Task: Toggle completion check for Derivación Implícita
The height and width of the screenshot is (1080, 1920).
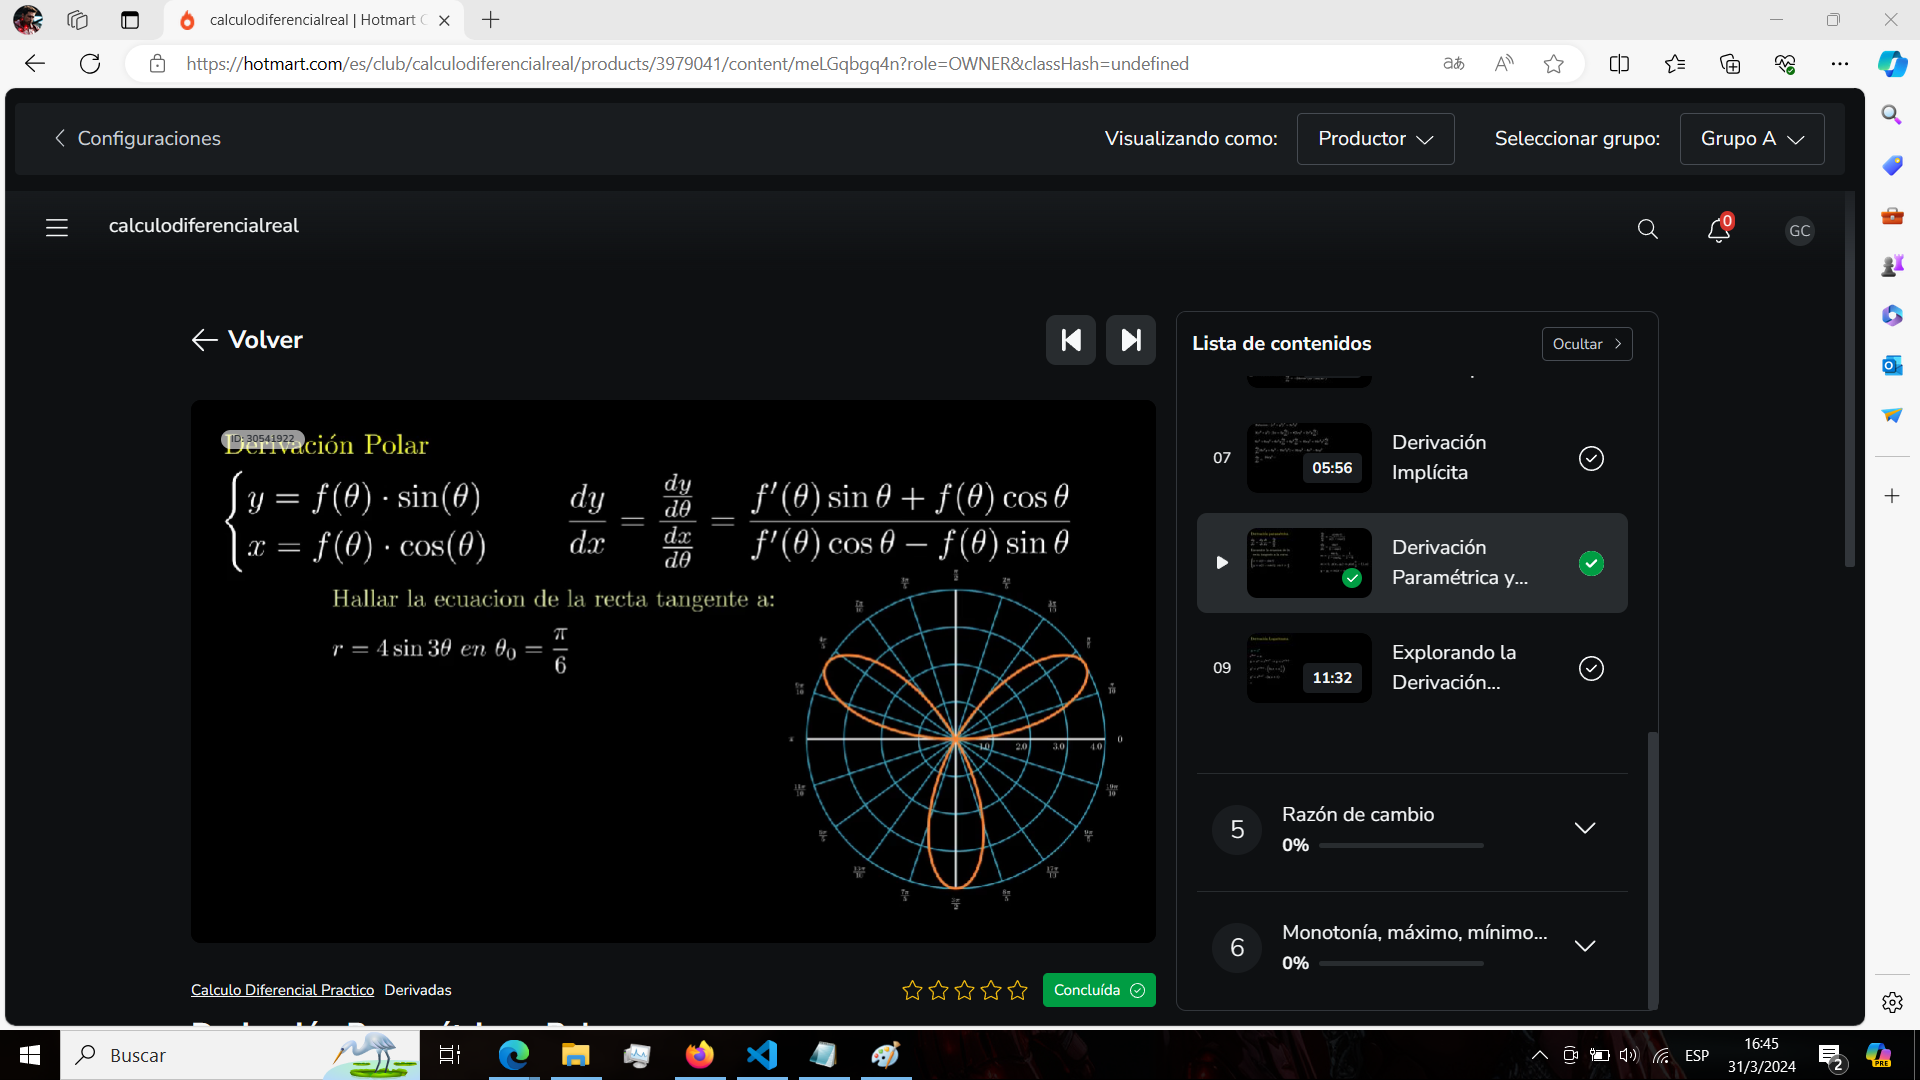Action: 1591,458
